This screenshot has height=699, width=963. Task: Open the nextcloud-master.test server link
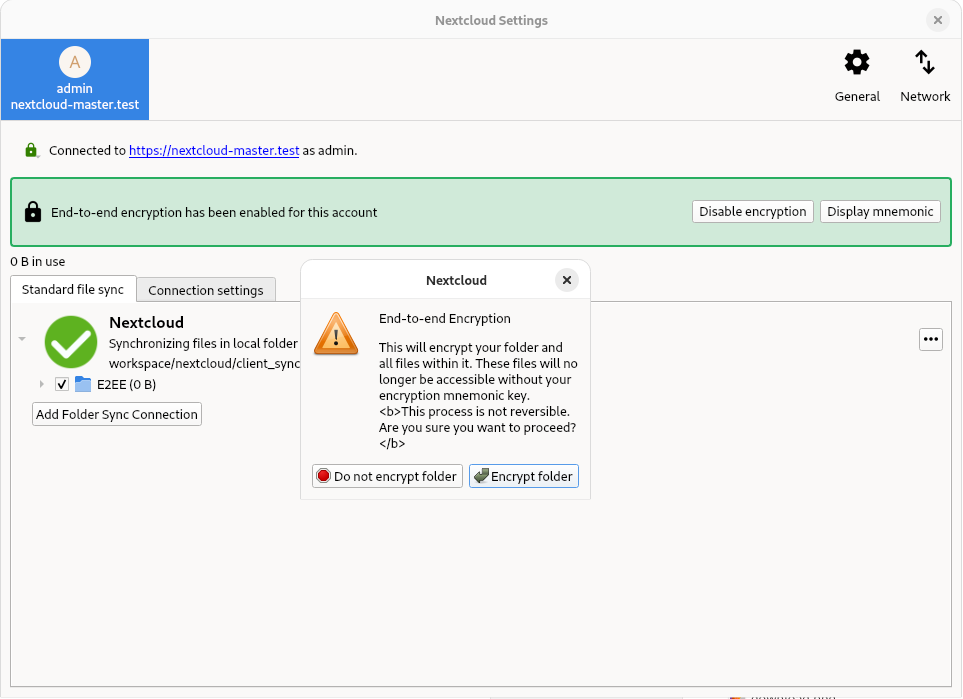(214, 151)
